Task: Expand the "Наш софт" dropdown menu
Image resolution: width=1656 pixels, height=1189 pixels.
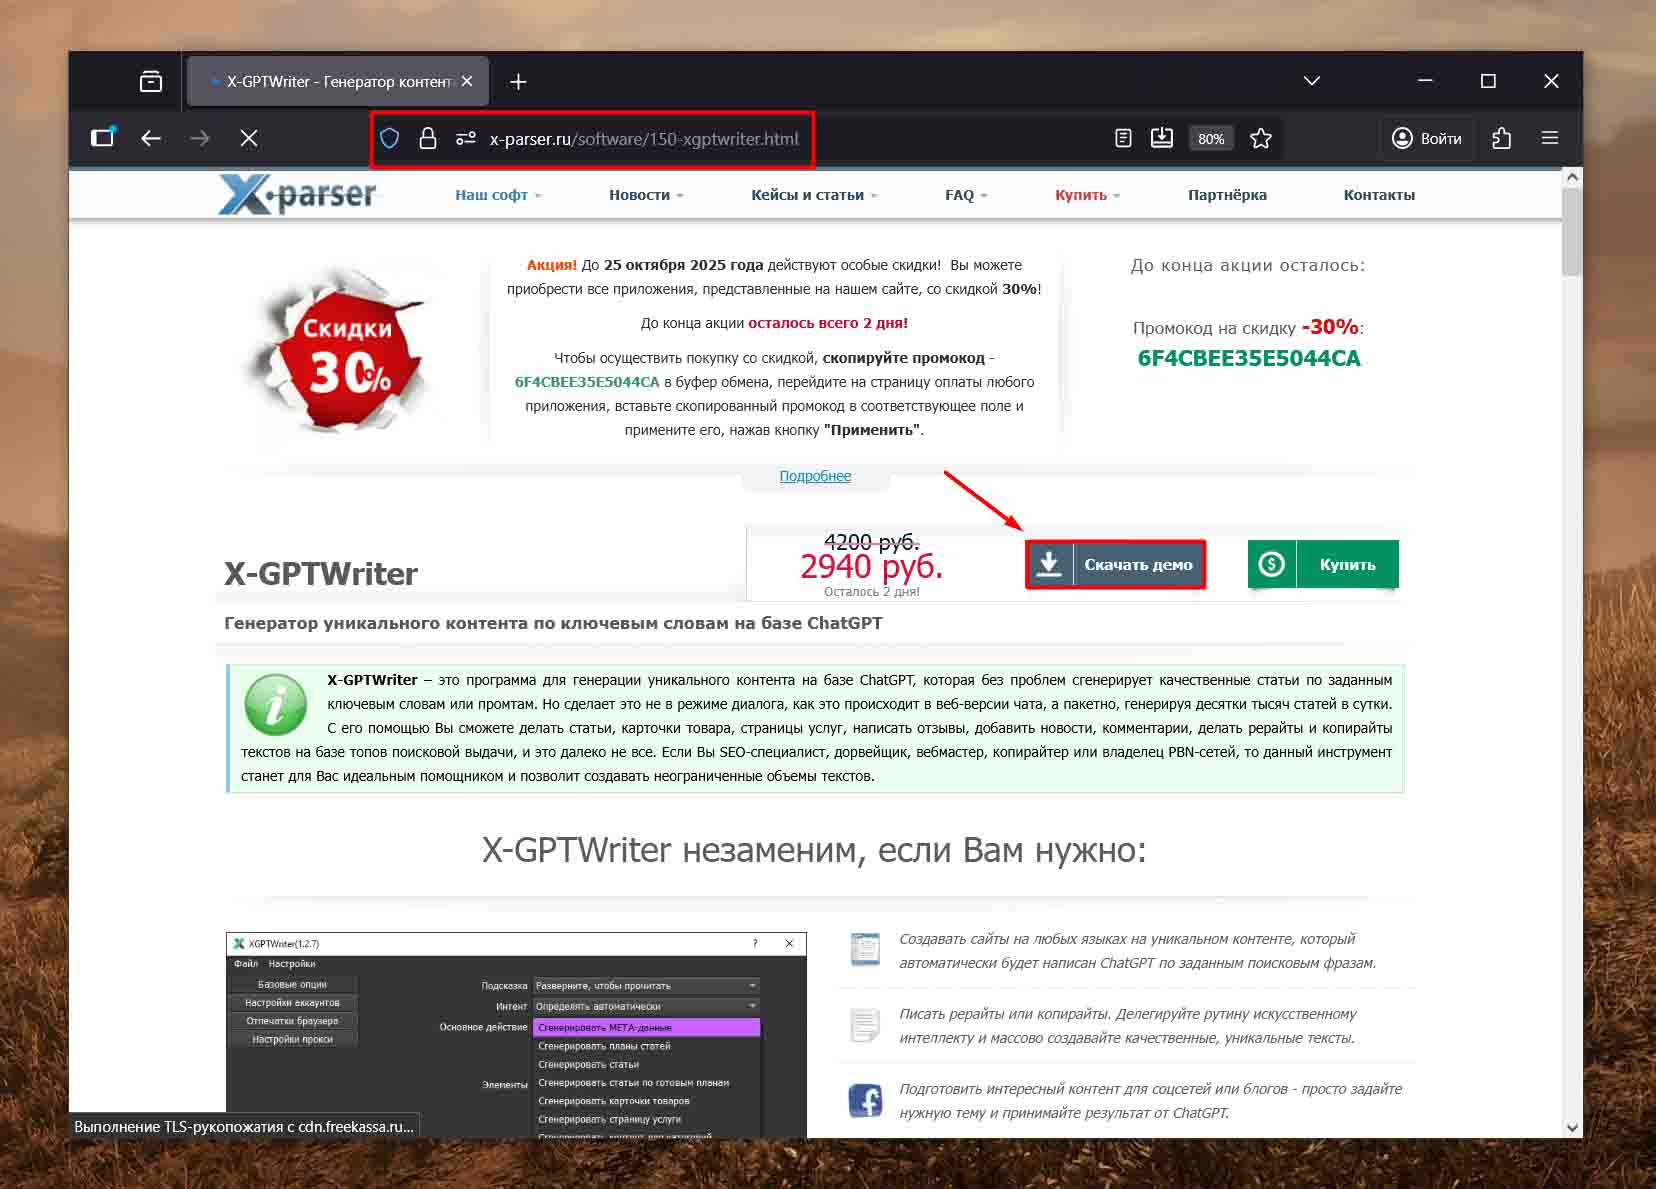Action: point(497,195)
